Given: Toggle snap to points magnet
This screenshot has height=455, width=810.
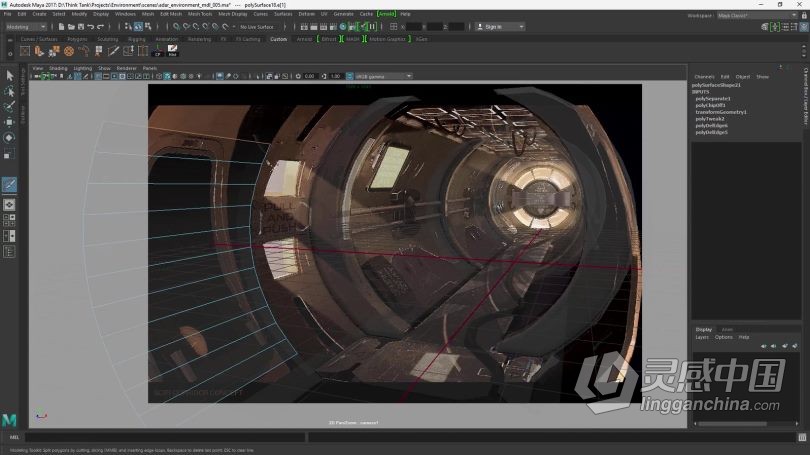Looking at the screenshot, I should [x=196, y=26].
